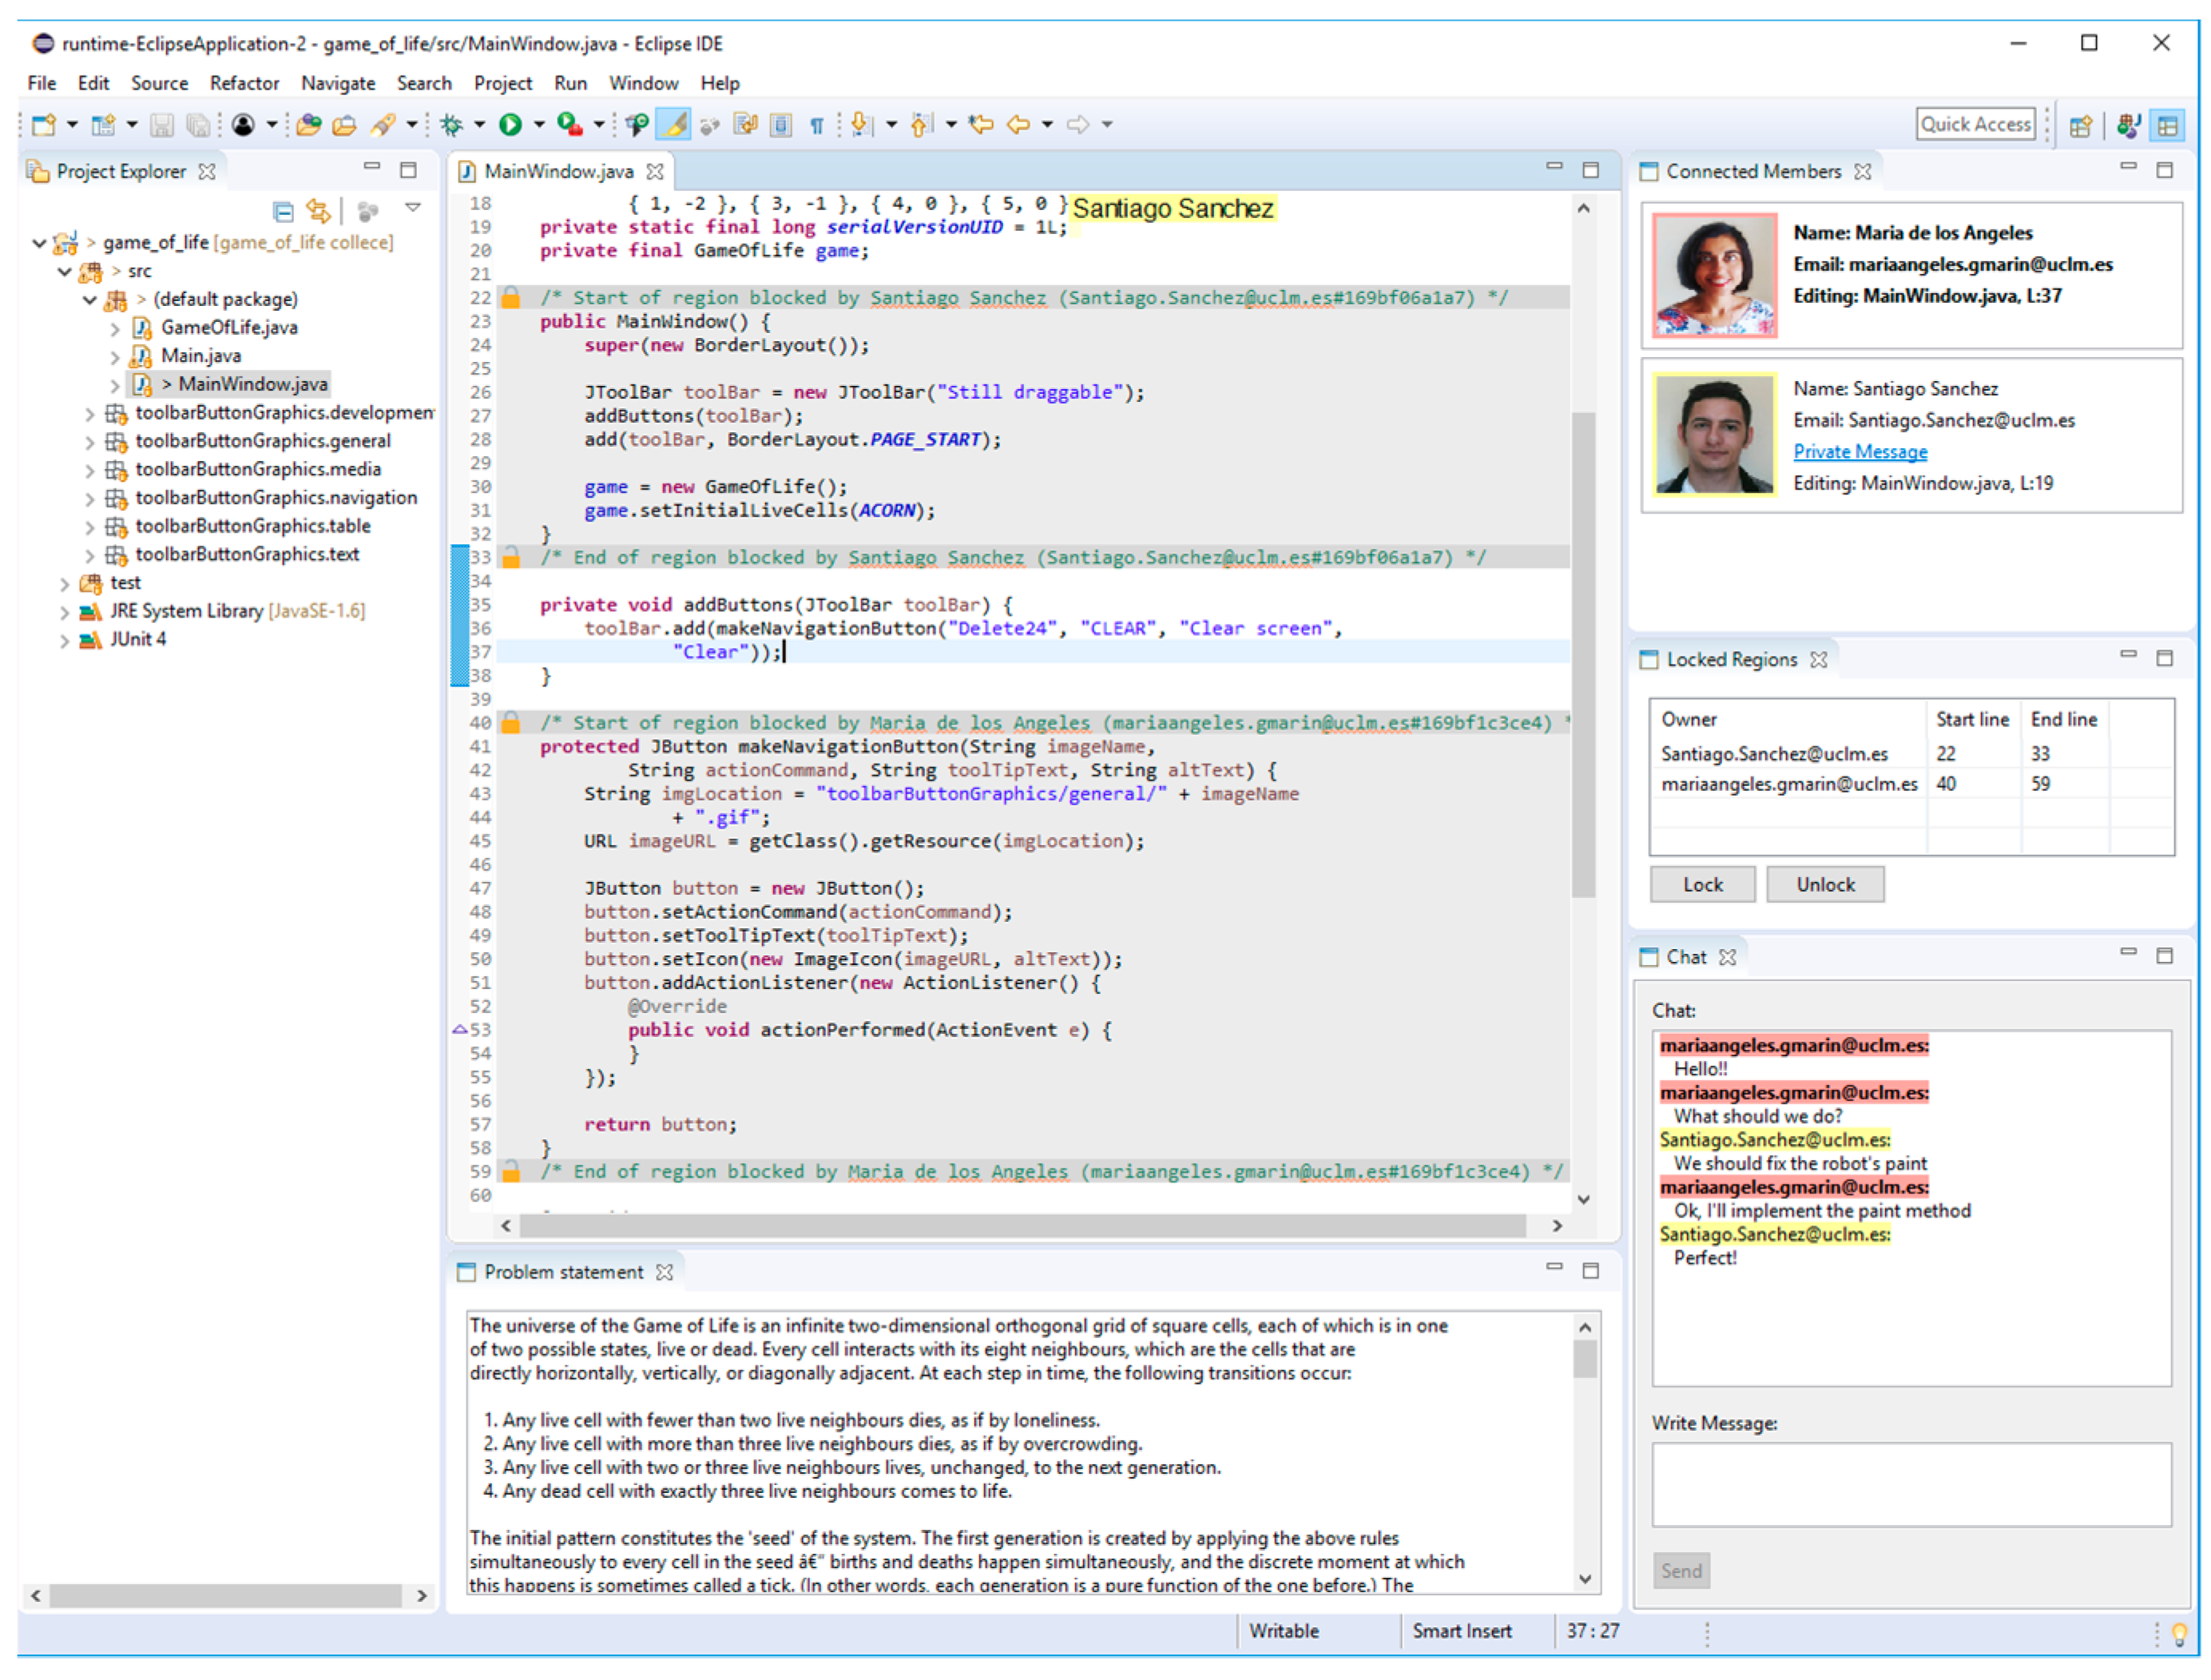Click the Last Edit Location icon
This screenshot has width=2211, height=1680.
click(981, 124)
